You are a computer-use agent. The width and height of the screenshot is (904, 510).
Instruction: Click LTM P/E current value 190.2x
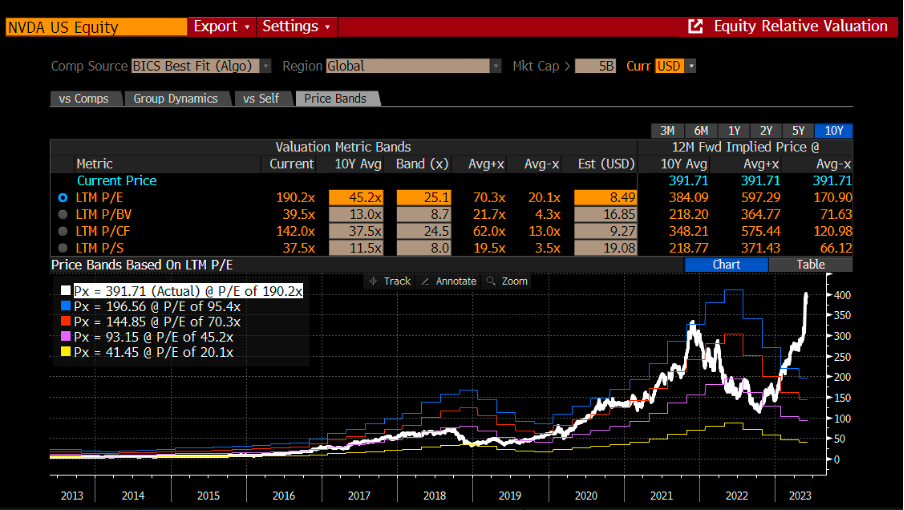[295, 198]
